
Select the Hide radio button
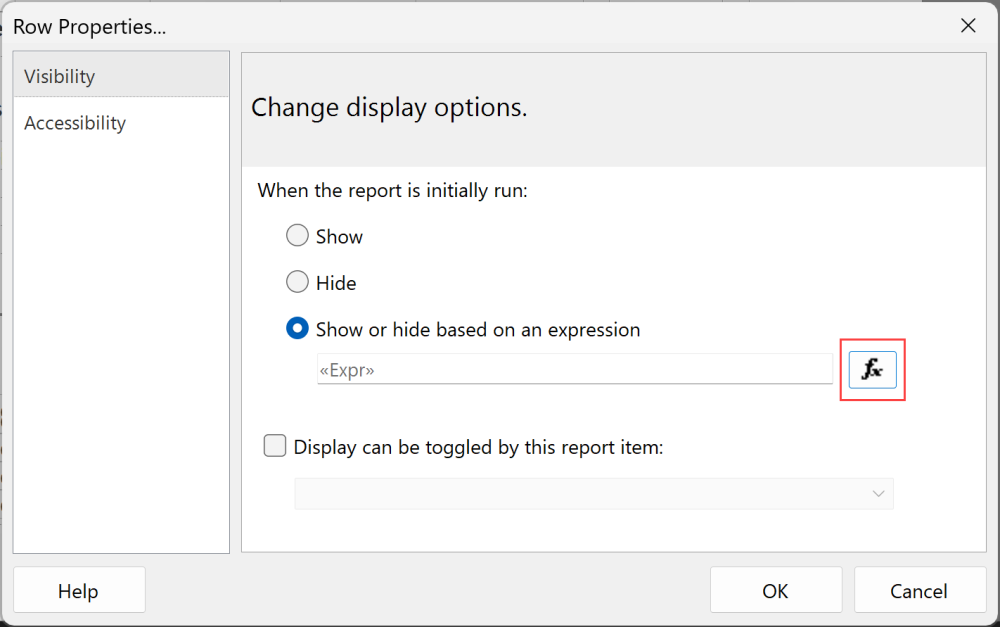pos(297,282)
